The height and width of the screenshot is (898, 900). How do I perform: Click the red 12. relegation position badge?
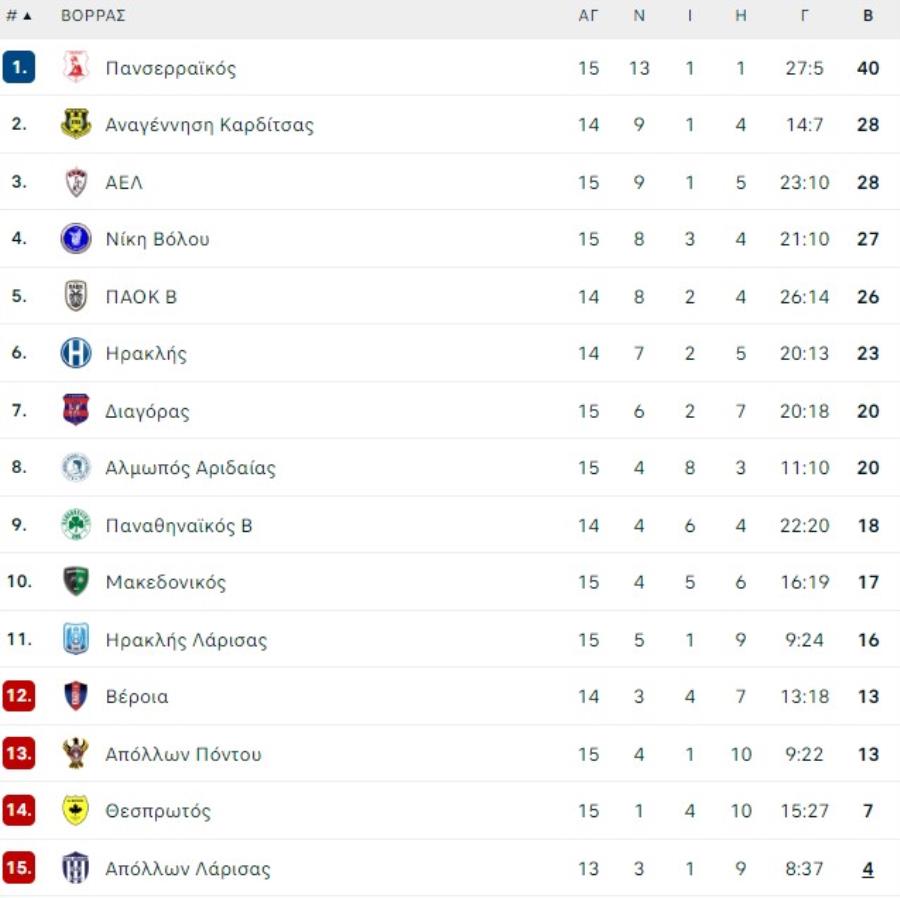18,696
